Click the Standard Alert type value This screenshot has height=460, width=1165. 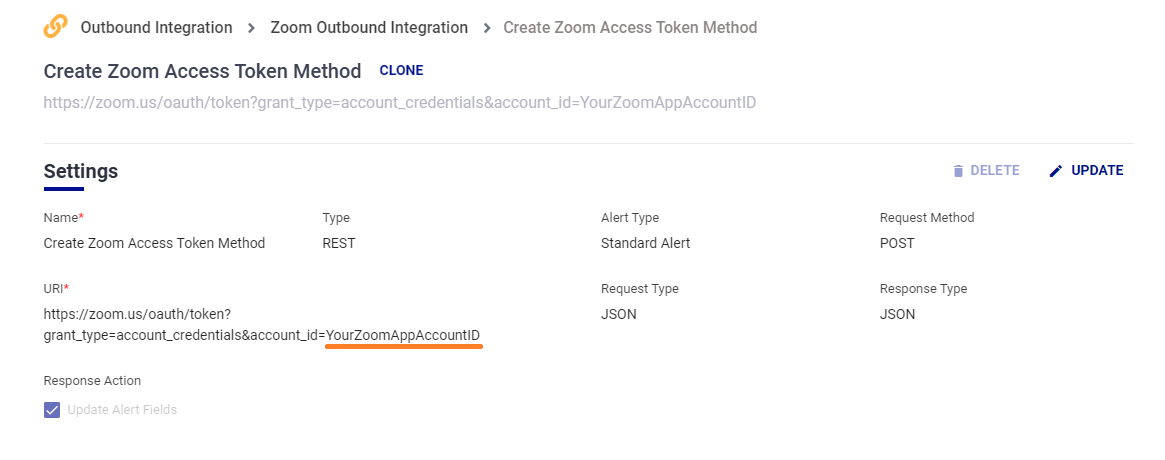point(645,243)
